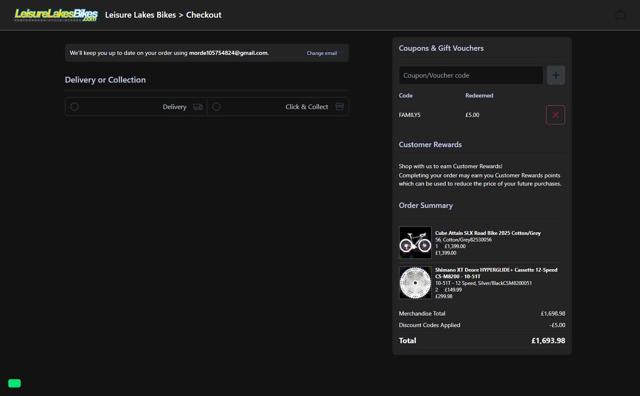
Task: Click the Merchandise Total amount £1,698.98
Action: click(x=553, y=314)
